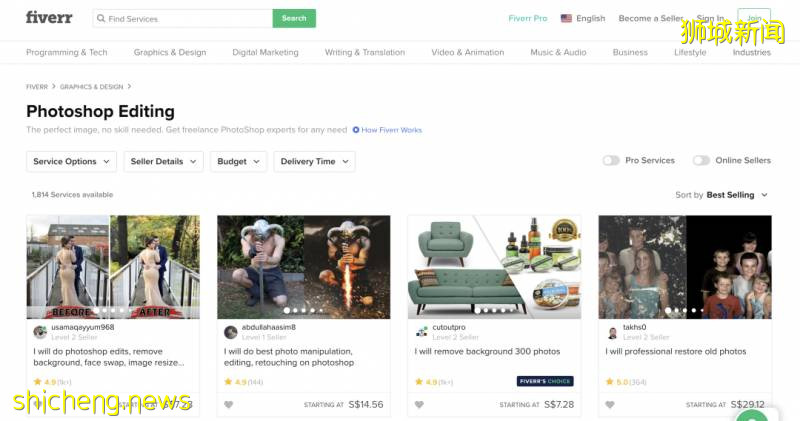The width and height of the screenshot is (800, 421).
Task: Favorite the abdullahaasim8 gig with heart icon
Action: point(229,405)
